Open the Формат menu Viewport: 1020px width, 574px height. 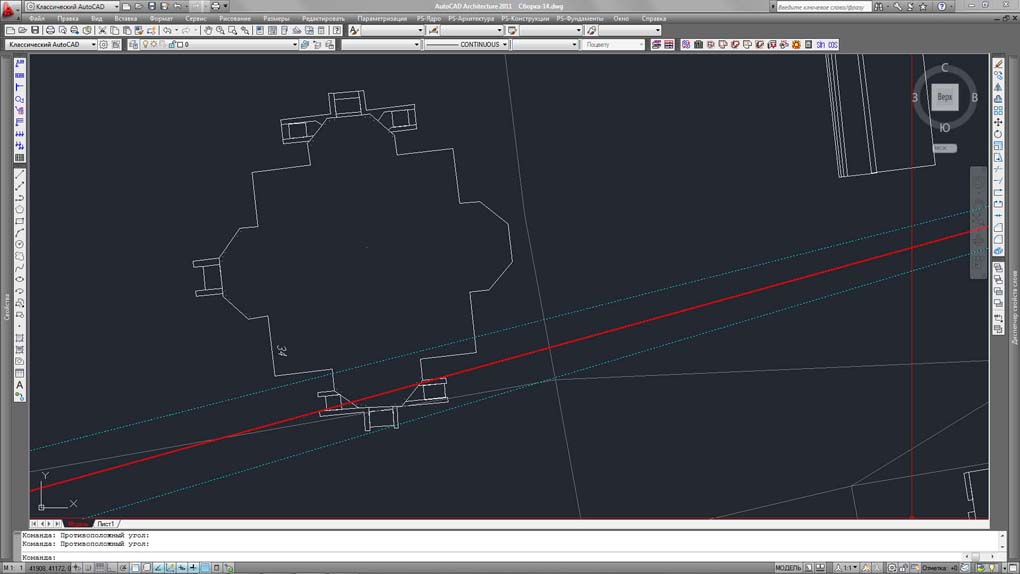[x=160, y=18]
